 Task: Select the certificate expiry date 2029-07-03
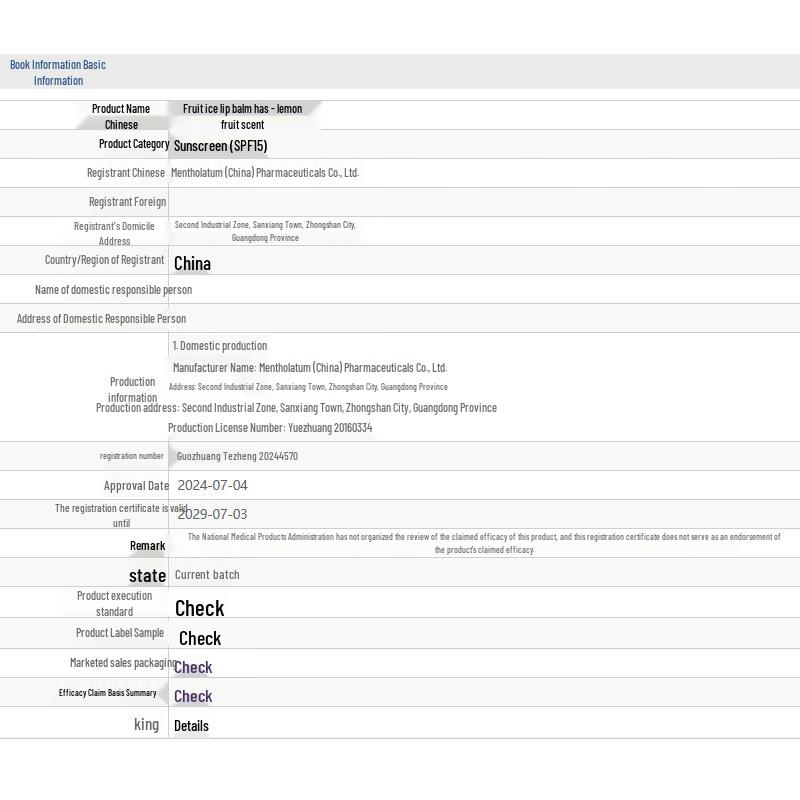pyautogui.click(x=212, y=514)
